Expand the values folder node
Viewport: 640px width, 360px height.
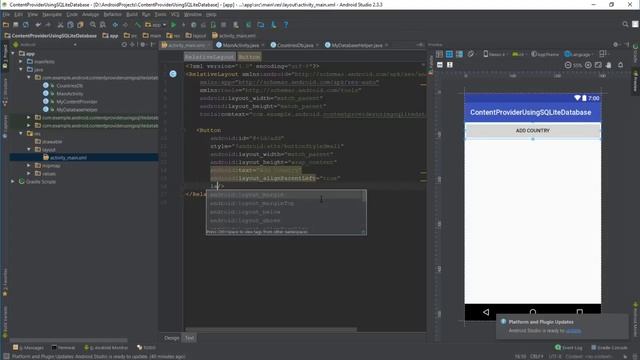29,173
